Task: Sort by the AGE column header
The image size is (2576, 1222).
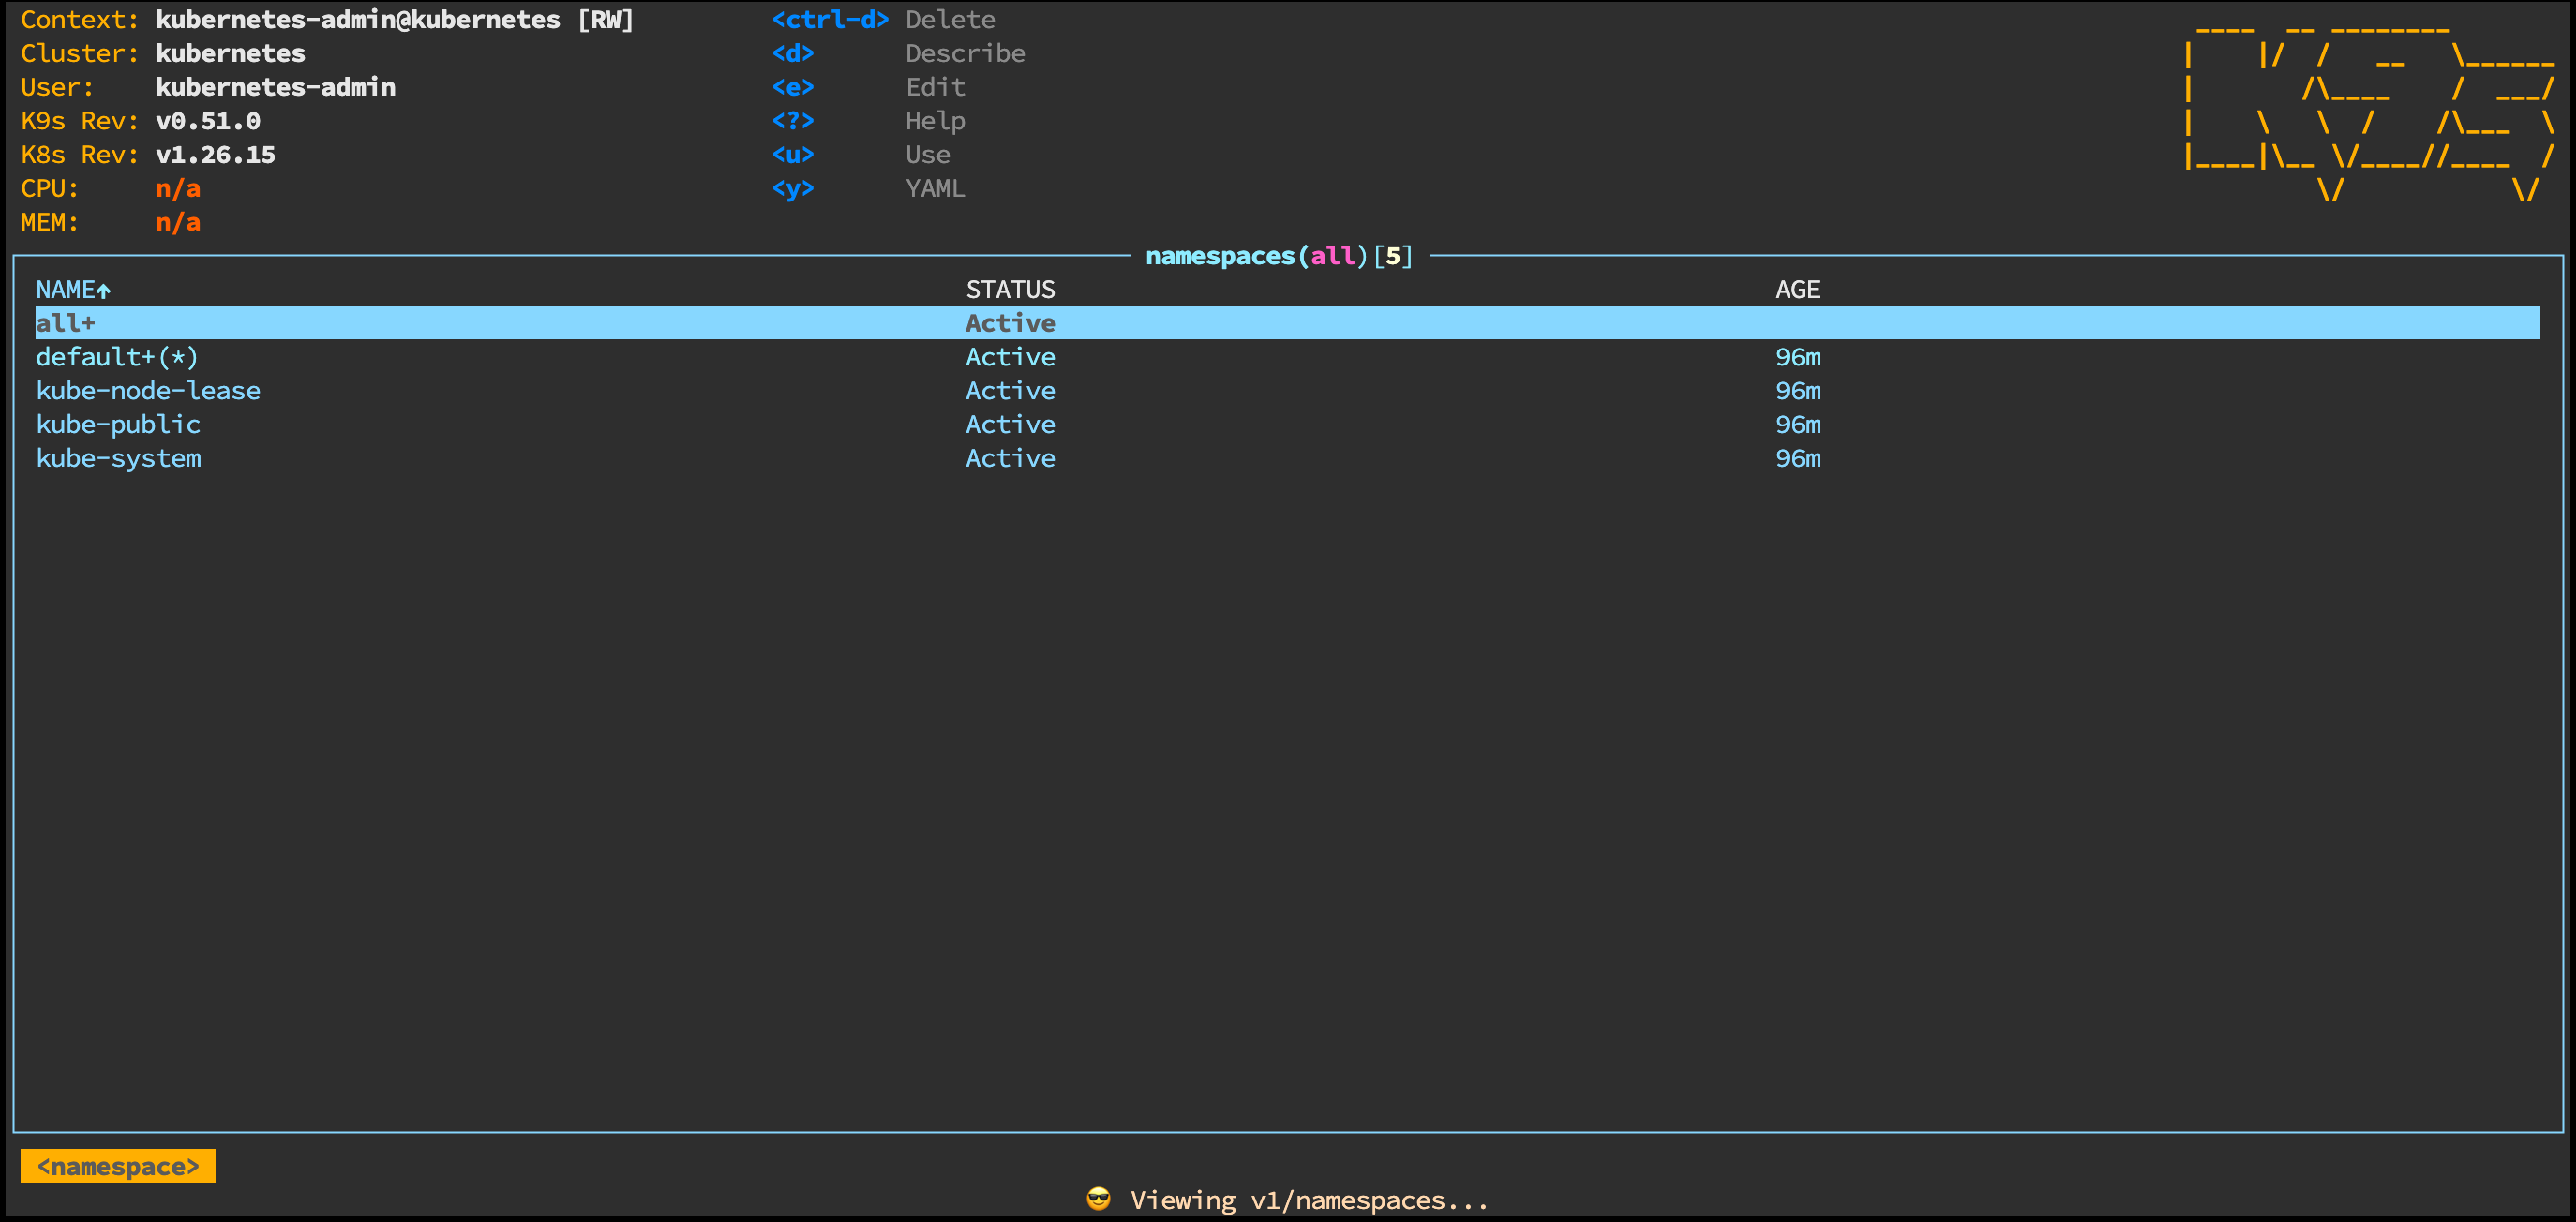Action: pos(1797,289)
